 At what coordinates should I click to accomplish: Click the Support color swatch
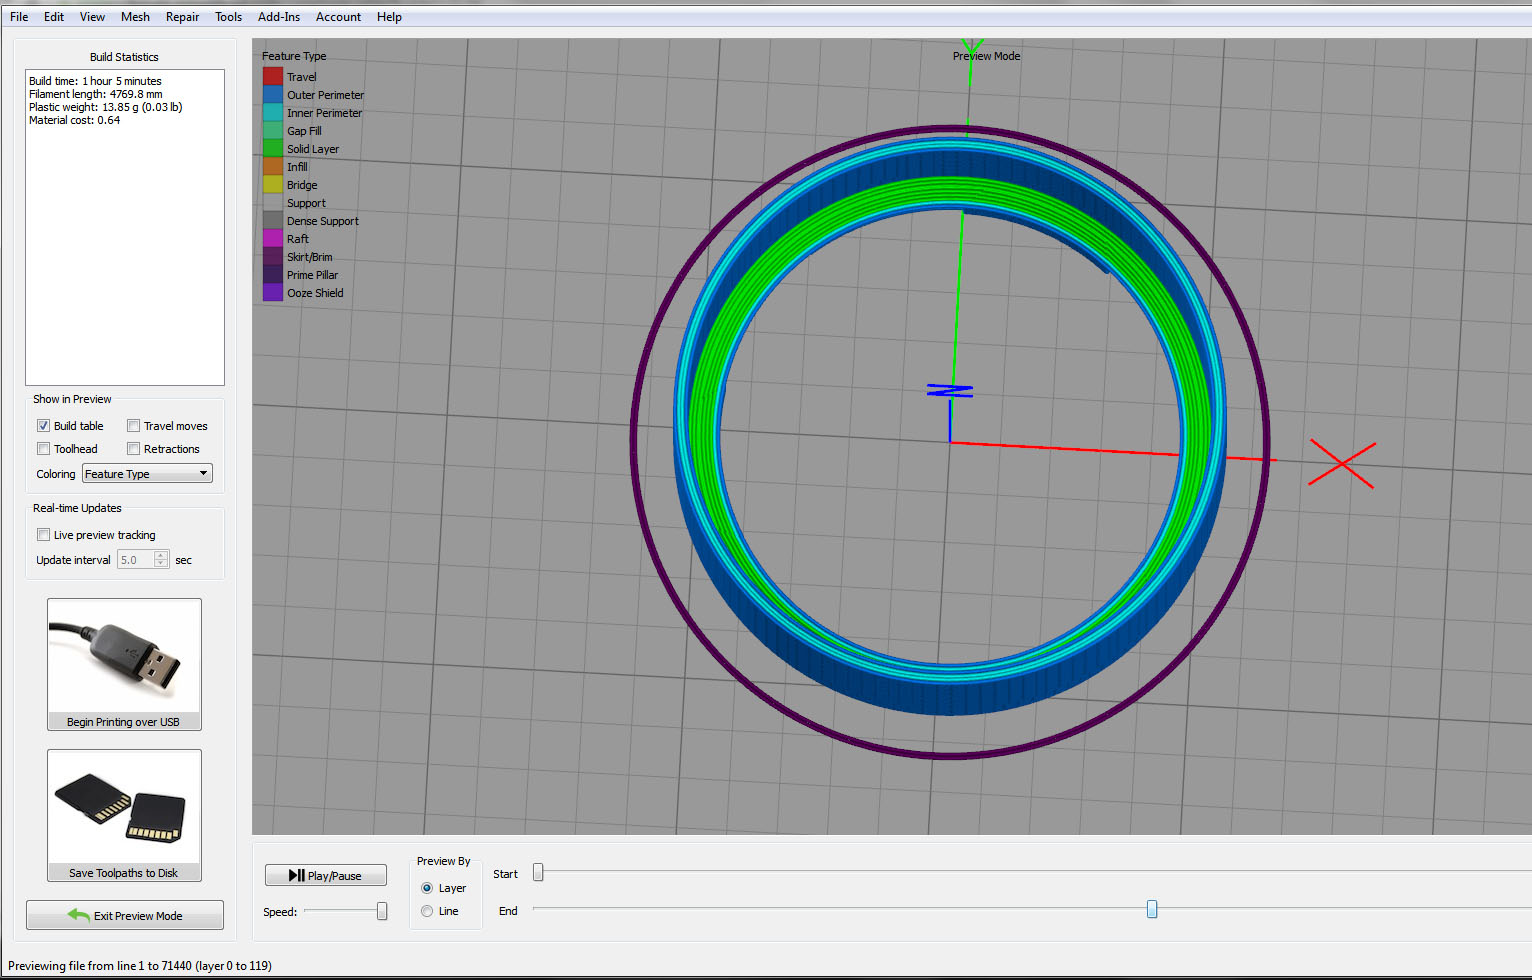coord(273,203)
